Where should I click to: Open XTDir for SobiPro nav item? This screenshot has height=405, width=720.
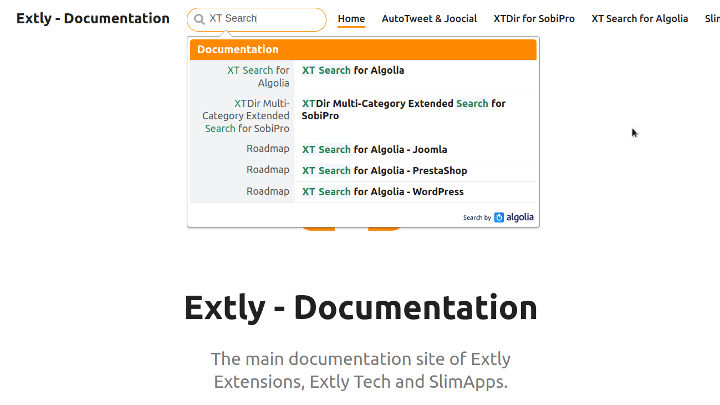(x=534, y=19)
